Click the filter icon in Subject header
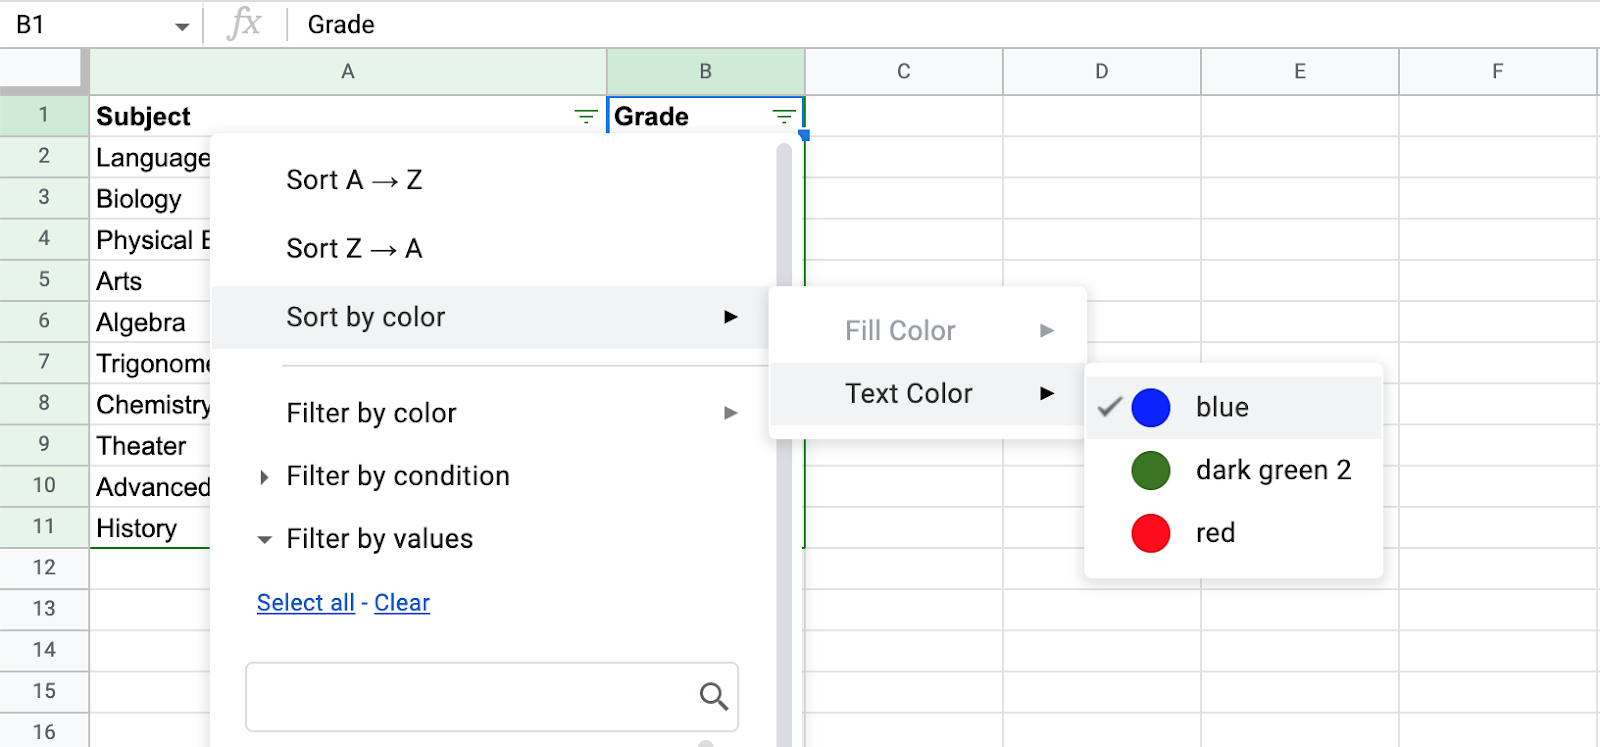The width and height of the screenshot is (1600, 747). pos(586,117)
